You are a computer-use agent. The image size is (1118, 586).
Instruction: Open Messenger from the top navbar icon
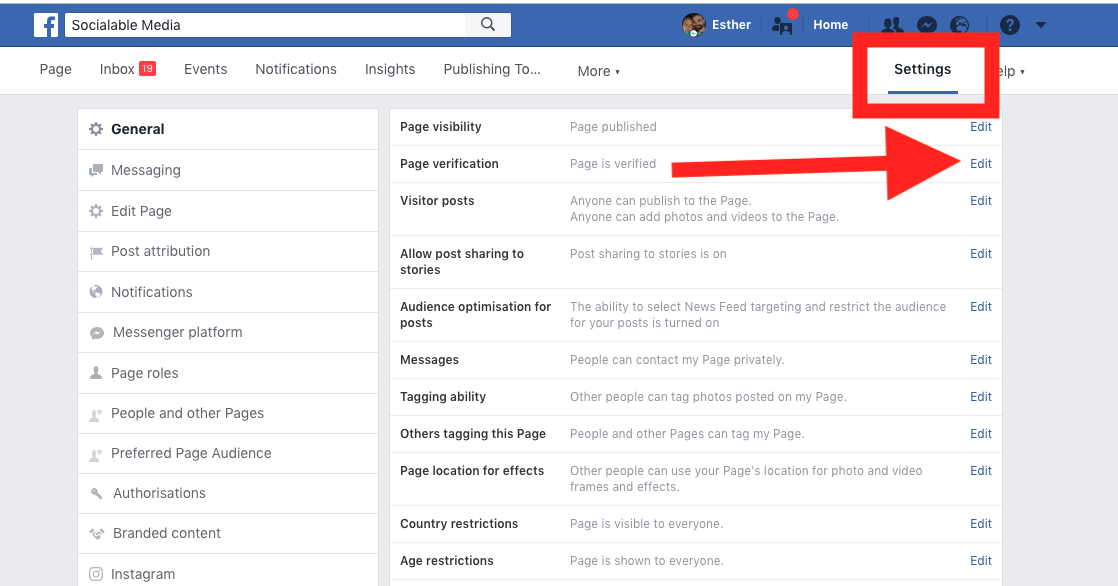pos(925,24)
